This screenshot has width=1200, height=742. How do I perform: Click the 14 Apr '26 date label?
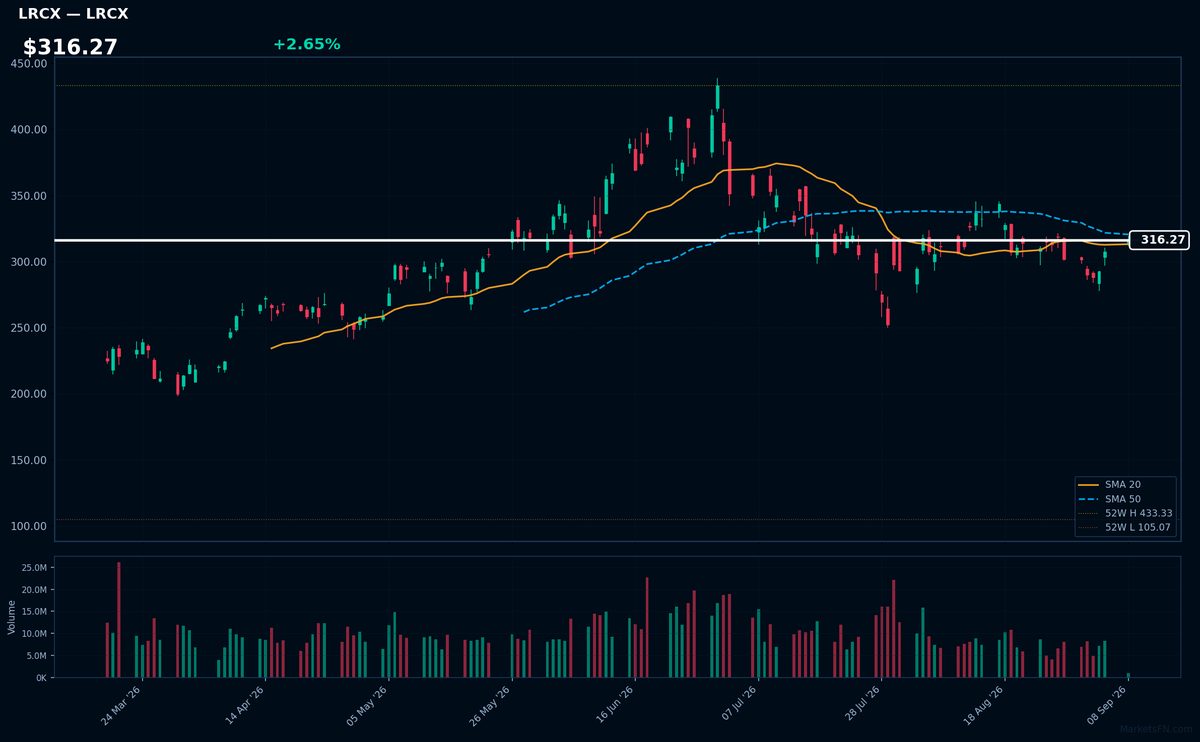245,706
